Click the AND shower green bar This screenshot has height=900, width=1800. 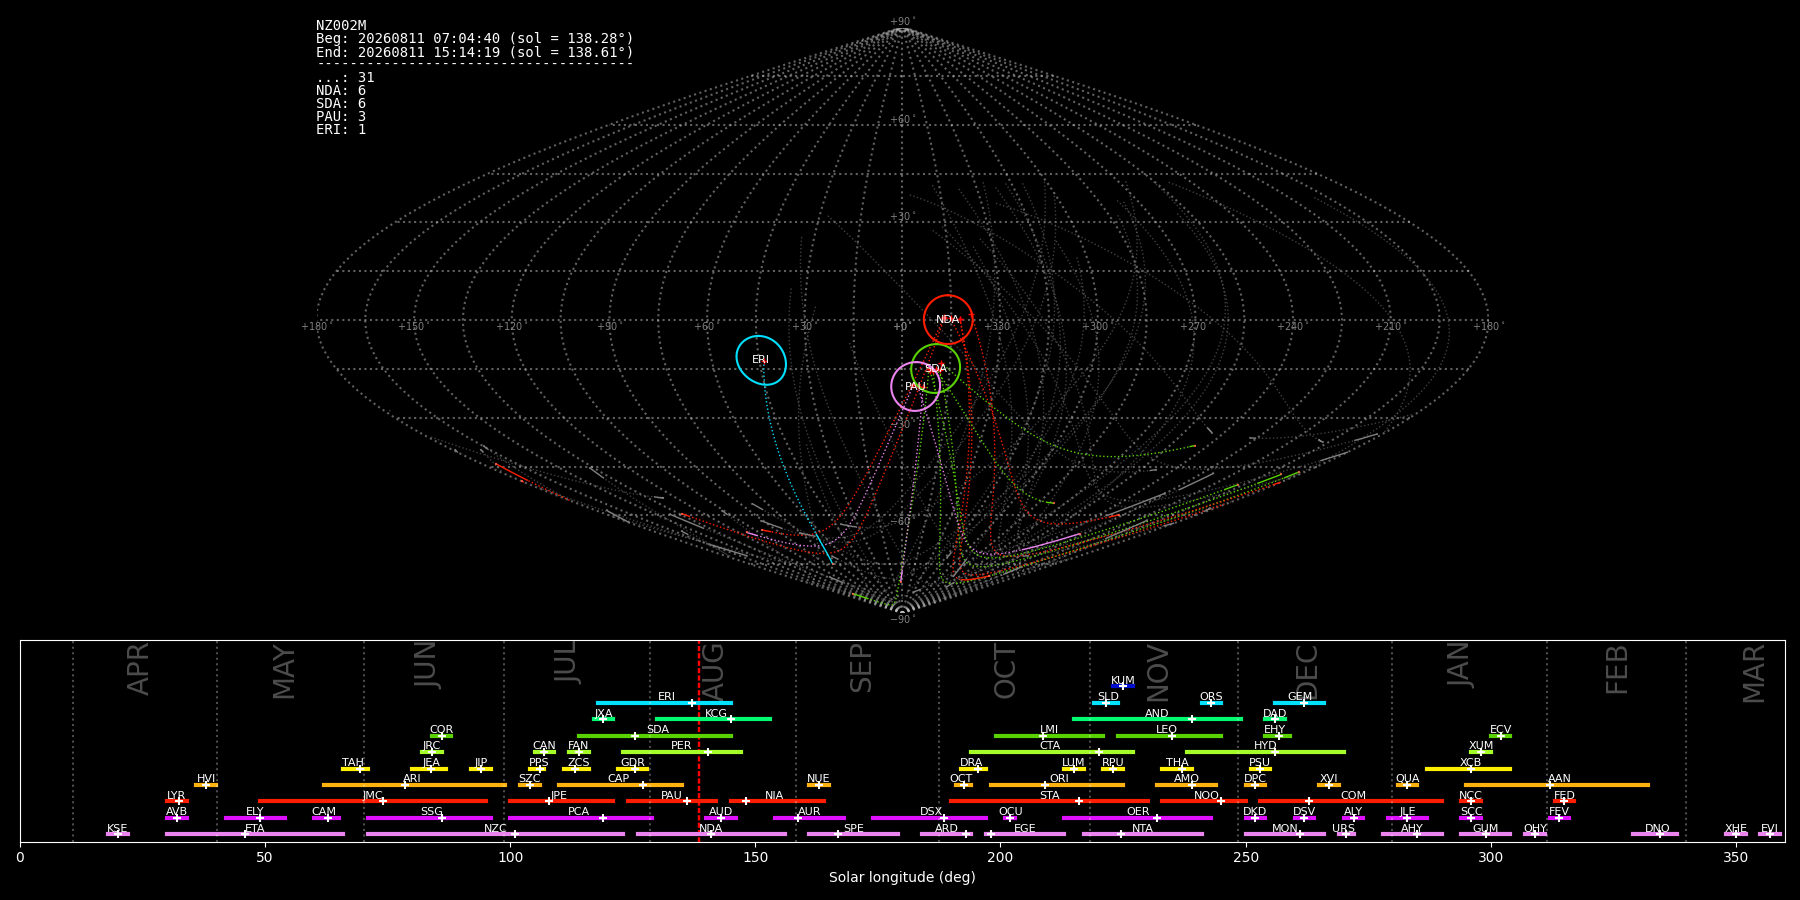pos(1157,719)
